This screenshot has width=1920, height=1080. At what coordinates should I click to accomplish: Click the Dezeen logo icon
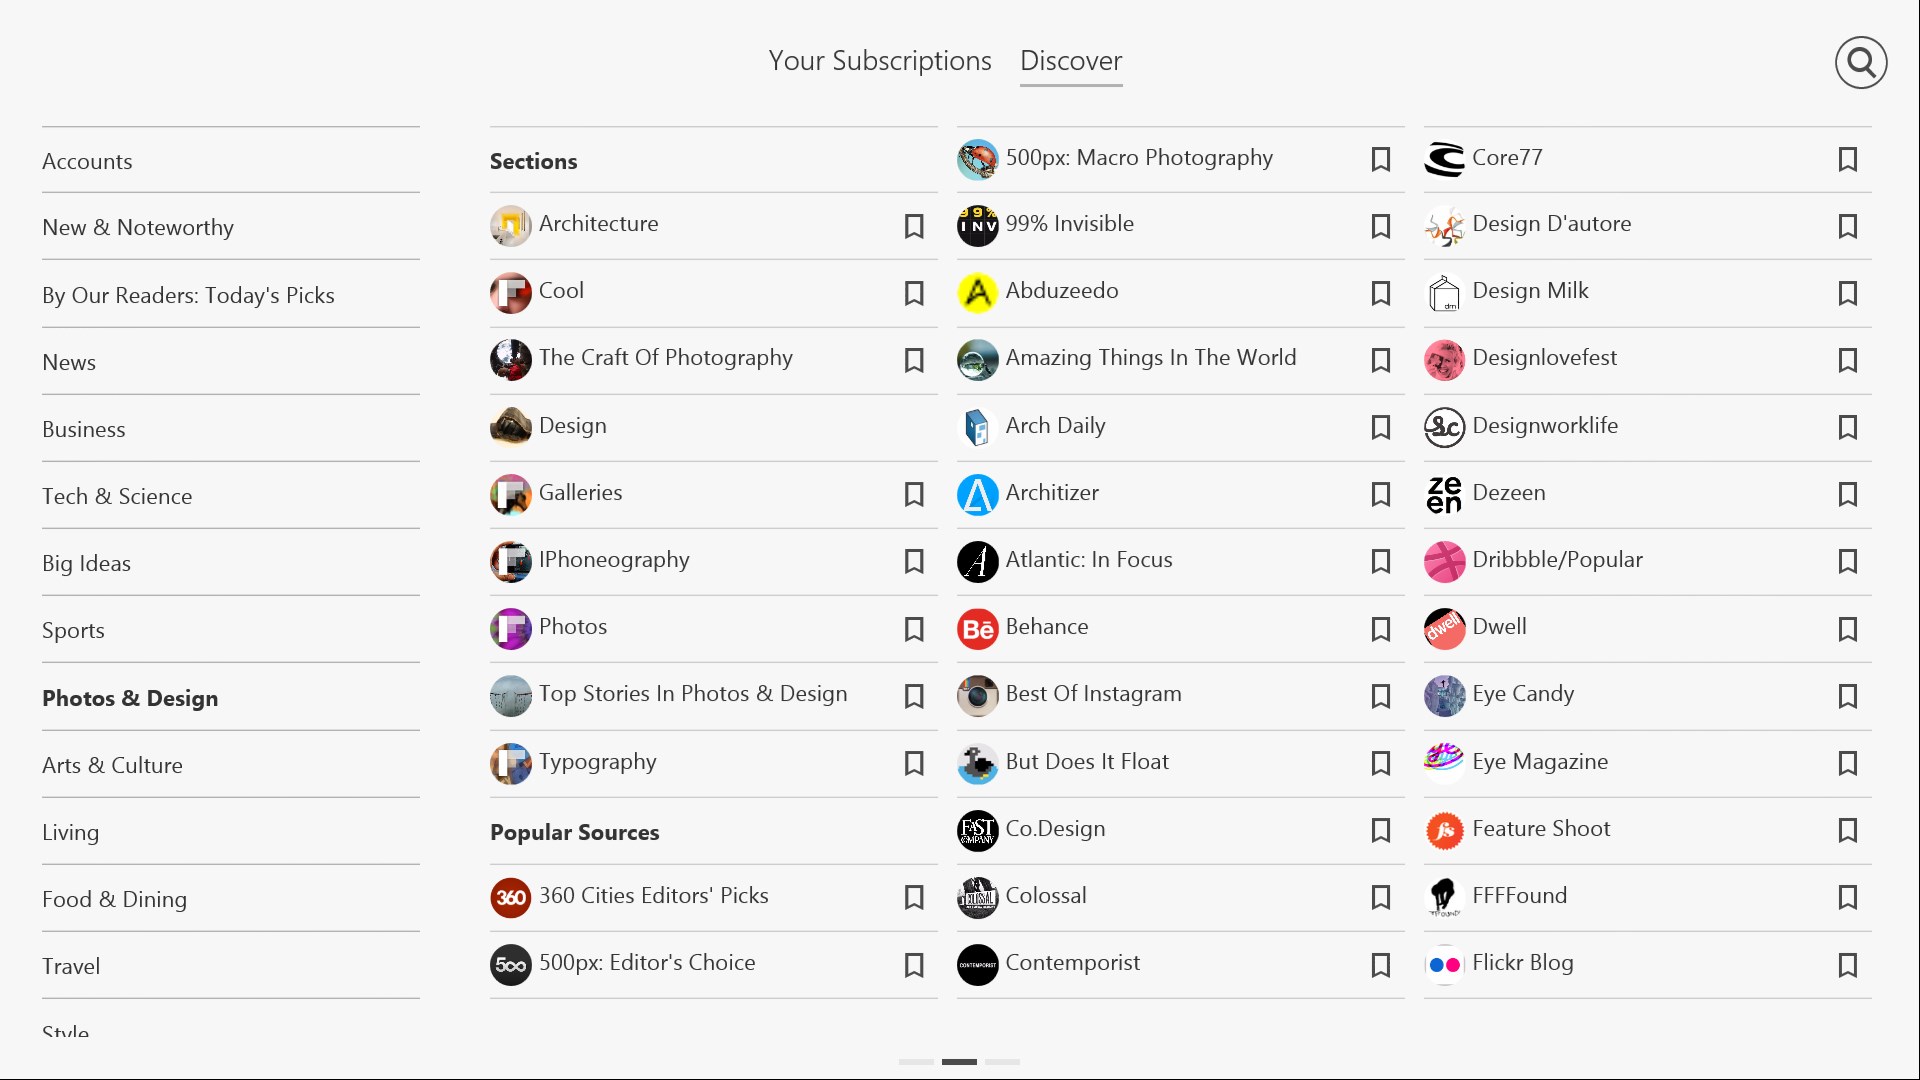click(1444, 495)
